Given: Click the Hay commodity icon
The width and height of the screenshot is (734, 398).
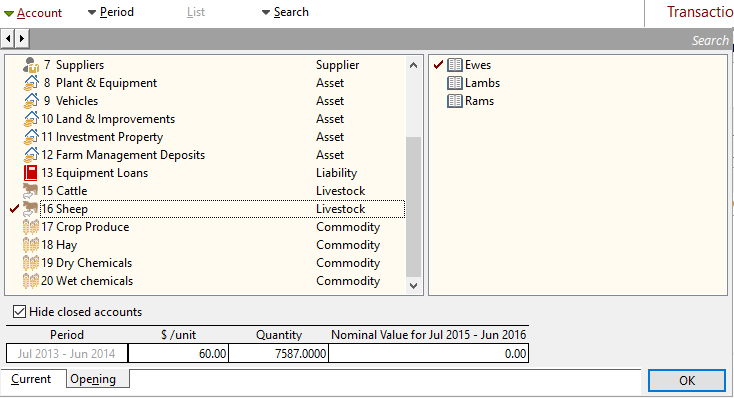Looking at the screenshot, I should coord(31,245).
